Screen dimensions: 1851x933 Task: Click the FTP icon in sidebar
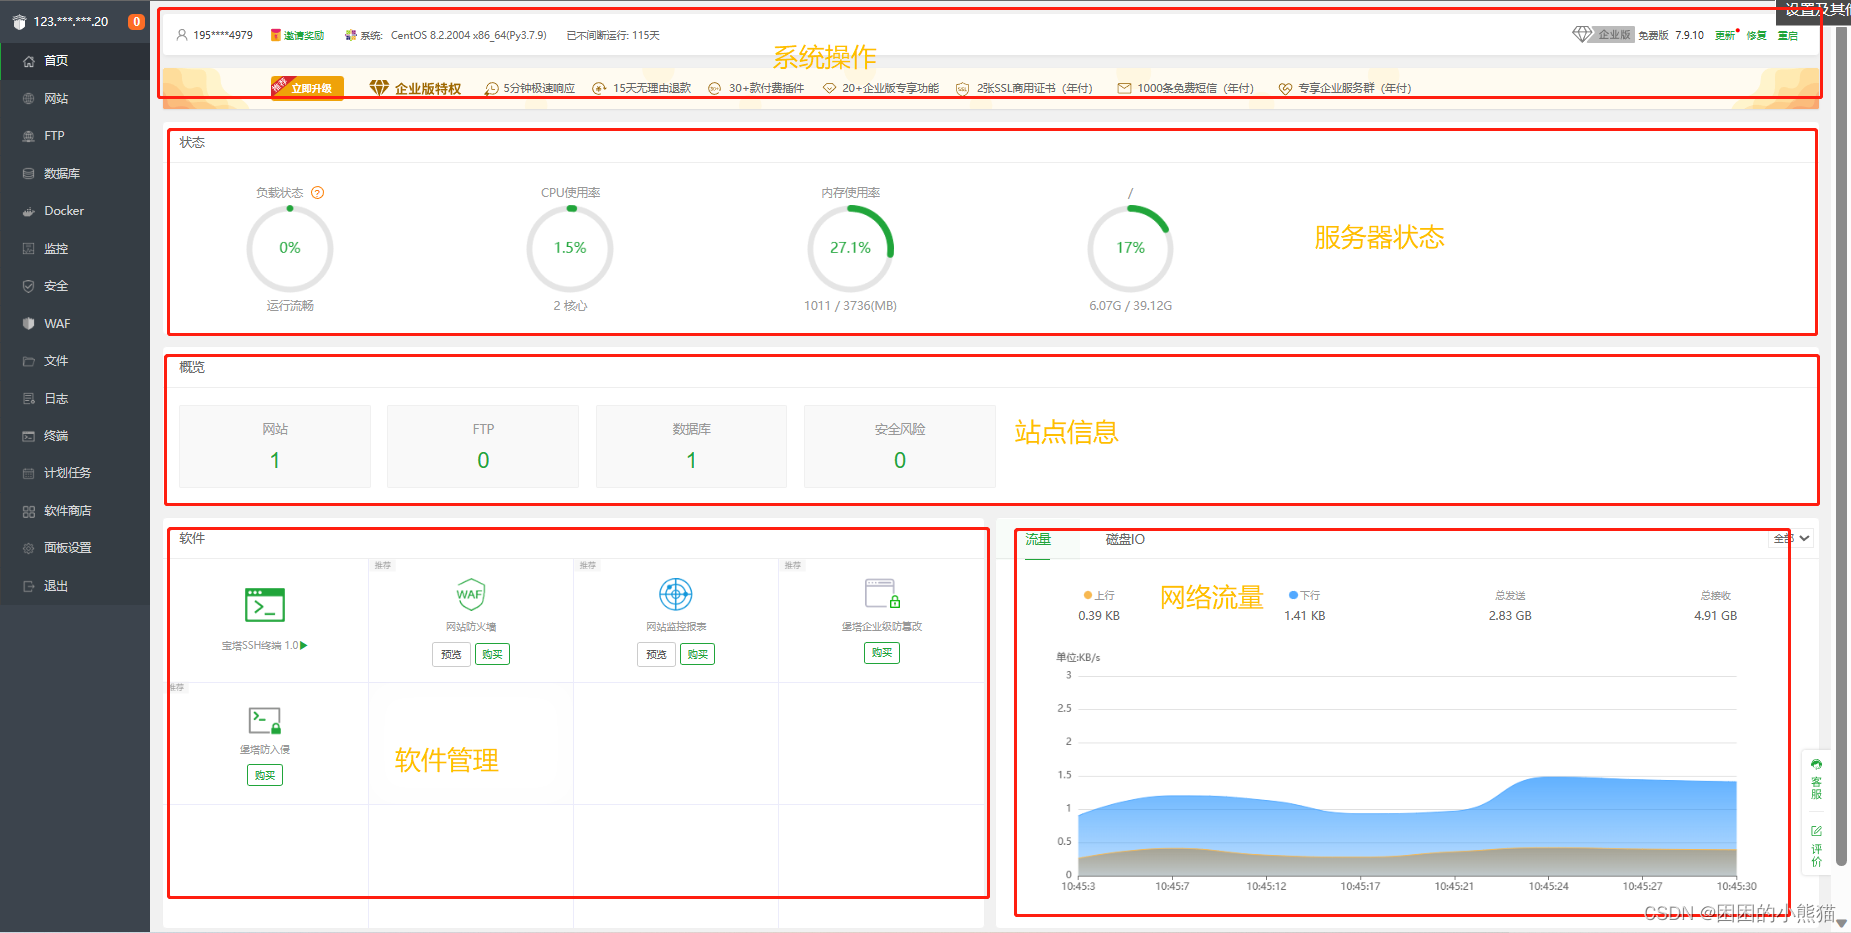coord(29,136)
